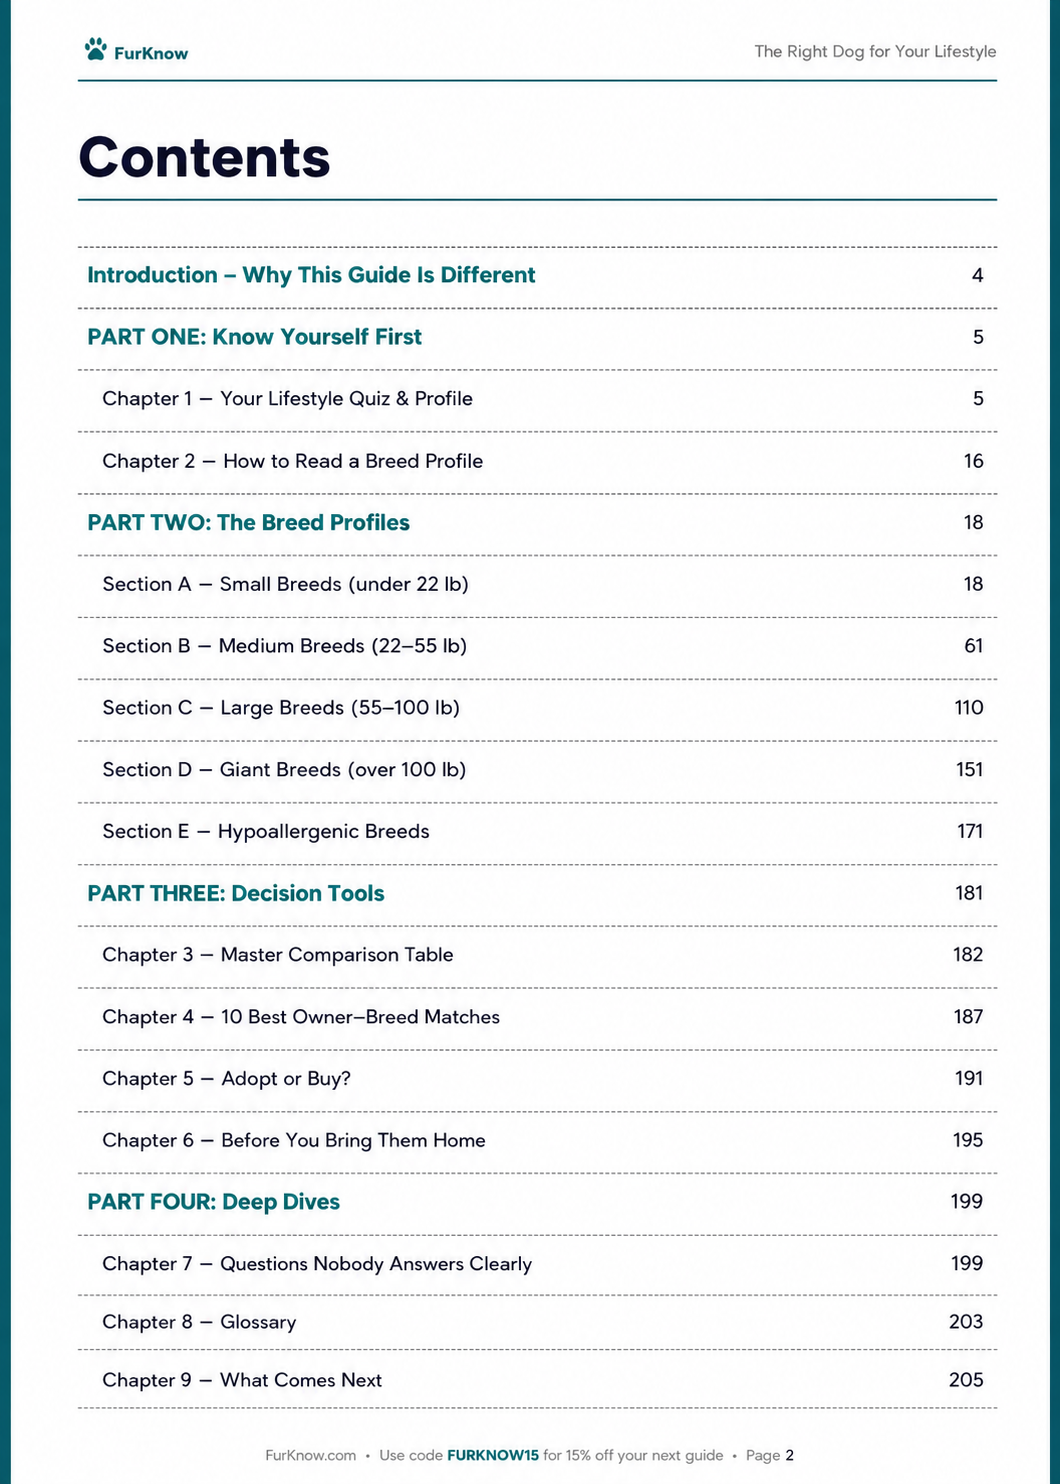Navigate to Section C – Large Breeds
This screenshot has width=1060, height=1484.
pos(537,709)
